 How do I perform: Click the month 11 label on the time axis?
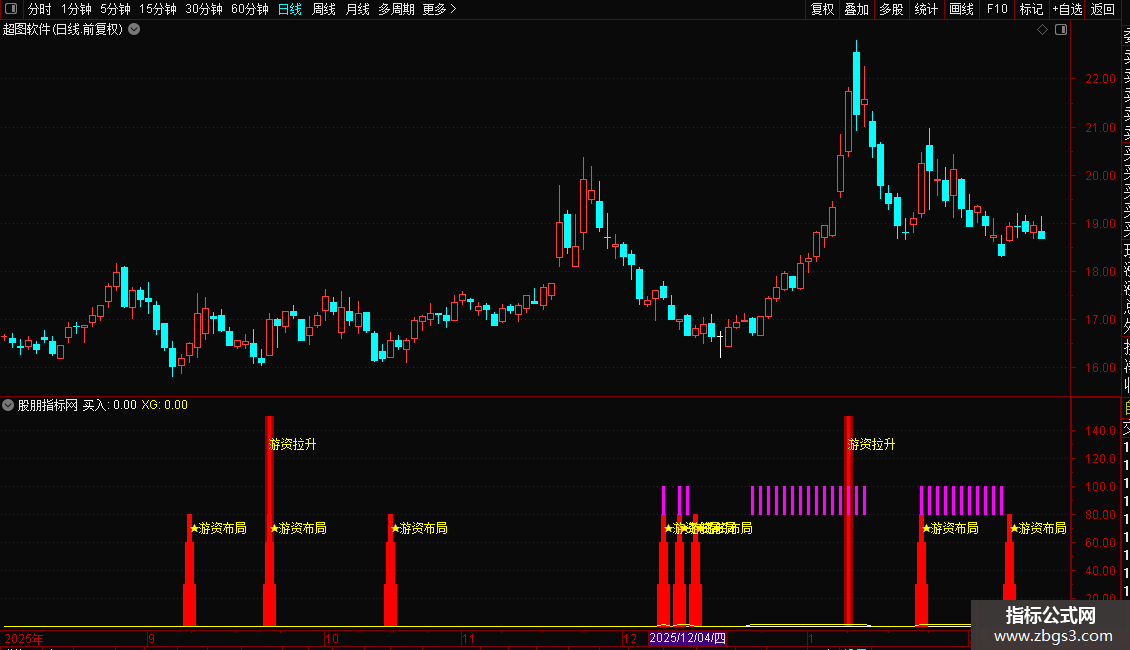(468, 638)
